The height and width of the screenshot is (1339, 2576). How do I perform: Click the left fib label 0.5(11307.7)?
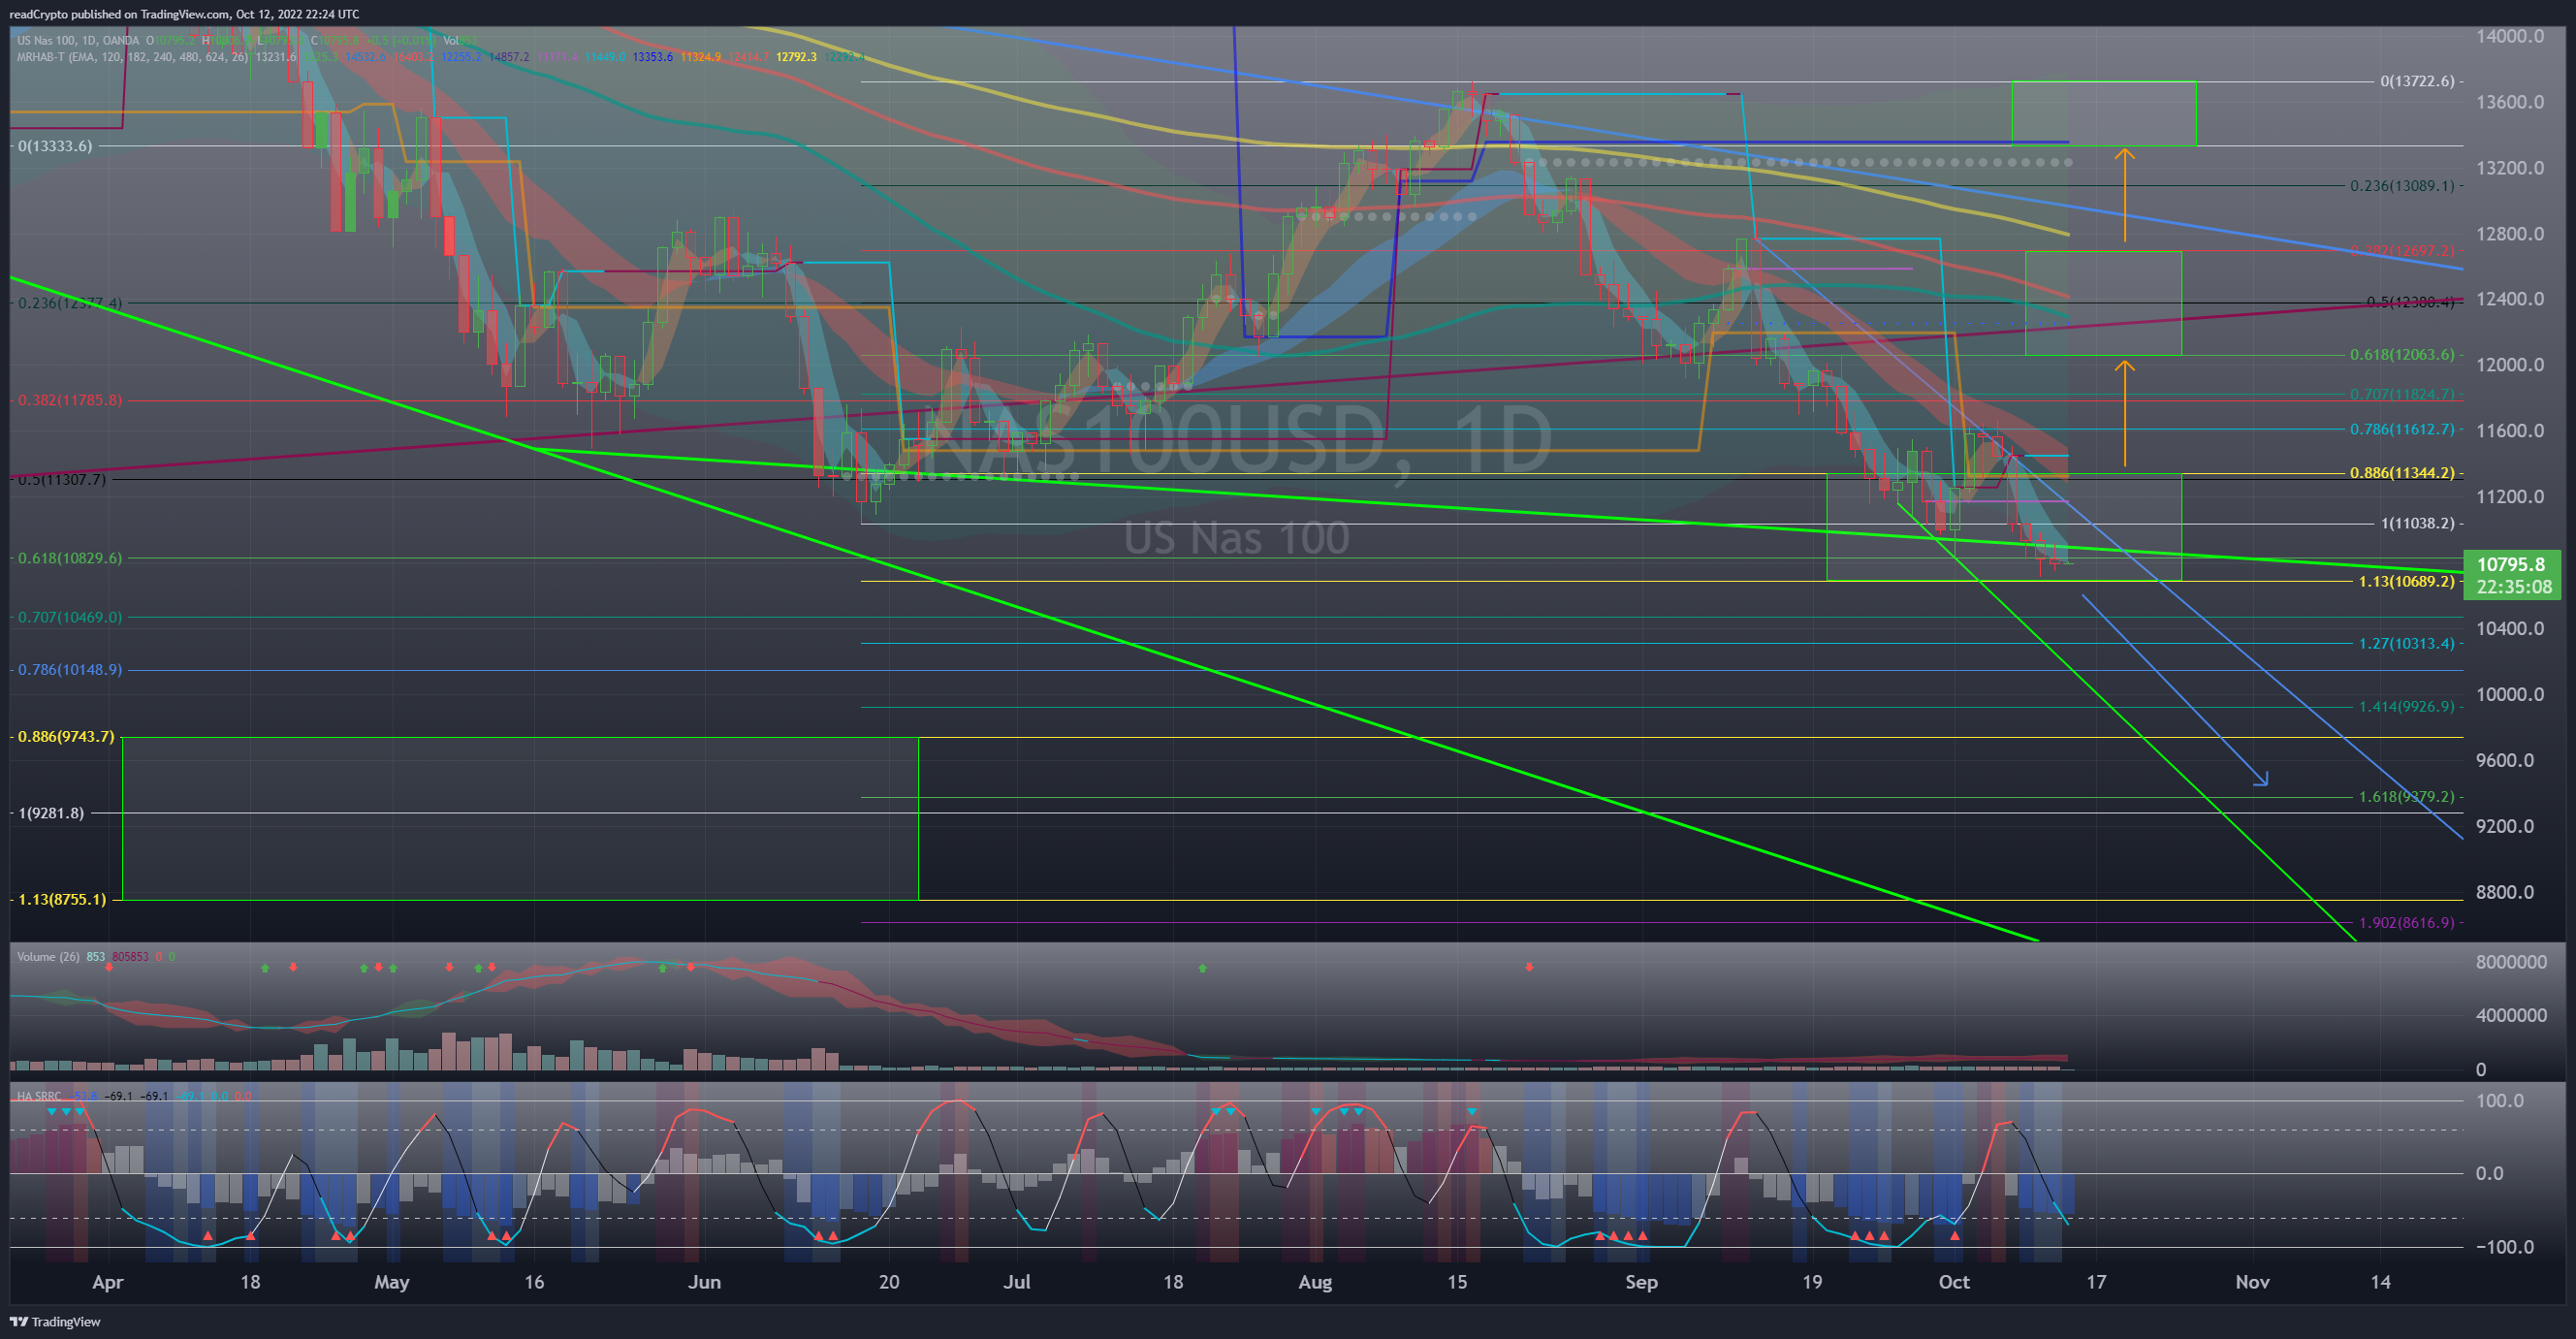[62, 479]
